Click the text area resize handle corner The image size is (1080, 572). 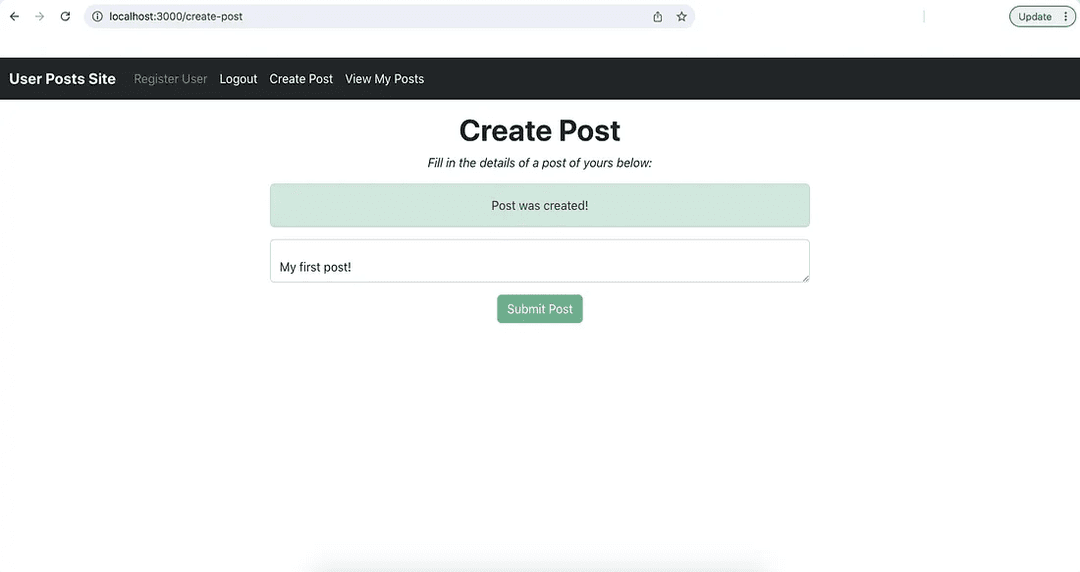805,278
